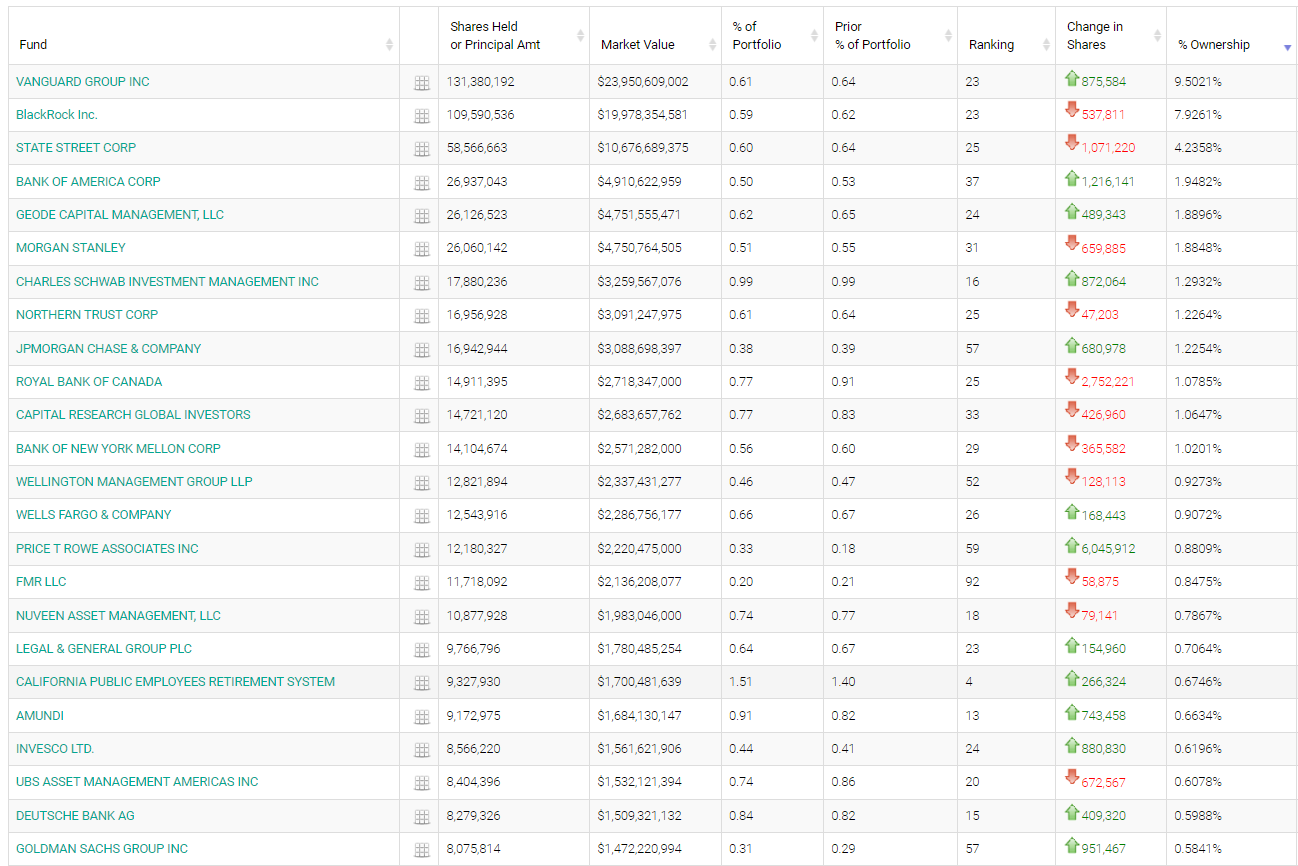Image resolution: width=1298 pixels, height=866 pixels.
Task: Follow WELLS FARGO & COMPANY link
Action: pyautogui.click(x=94, y=515)
